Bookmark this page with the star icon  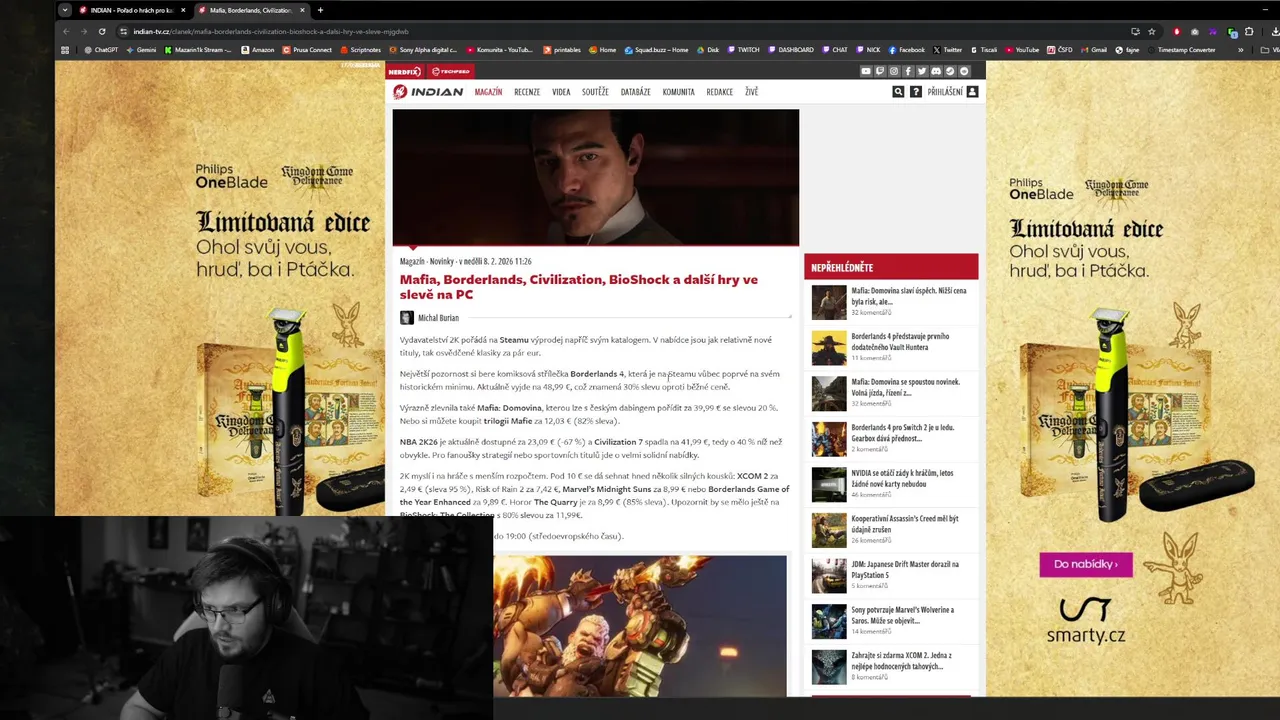pos(1151,31)
